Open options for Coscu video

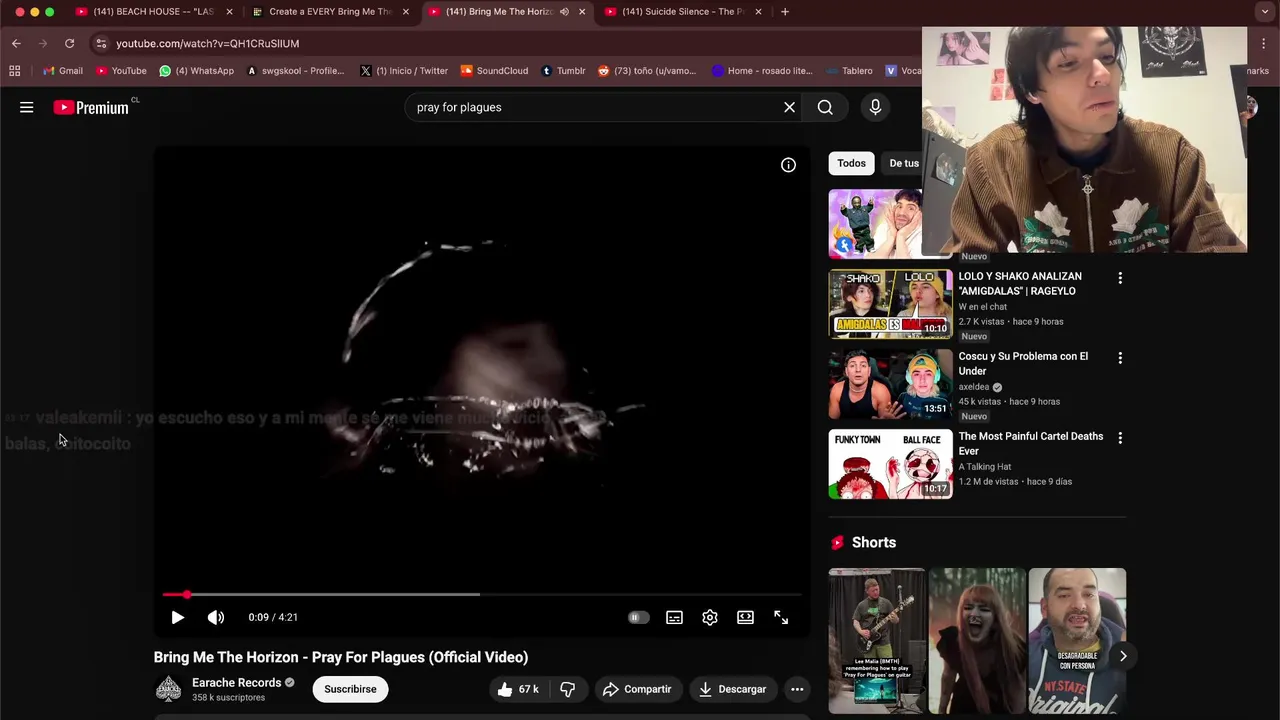click(1120, 358)
